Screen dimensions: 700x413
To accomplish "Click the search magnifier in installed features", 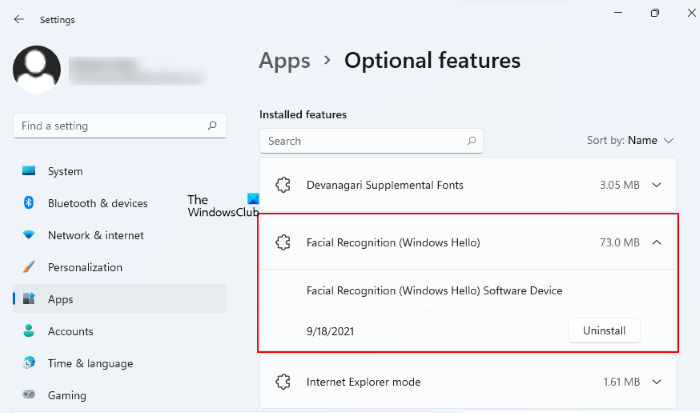I will point(472,141).
